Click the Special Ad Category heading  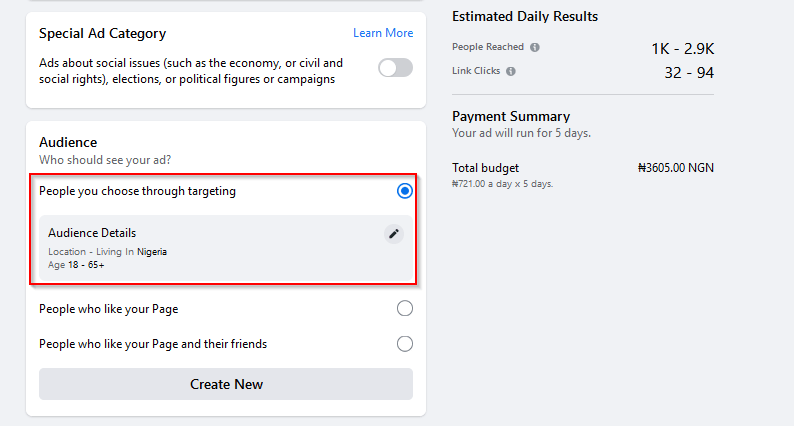102,34
